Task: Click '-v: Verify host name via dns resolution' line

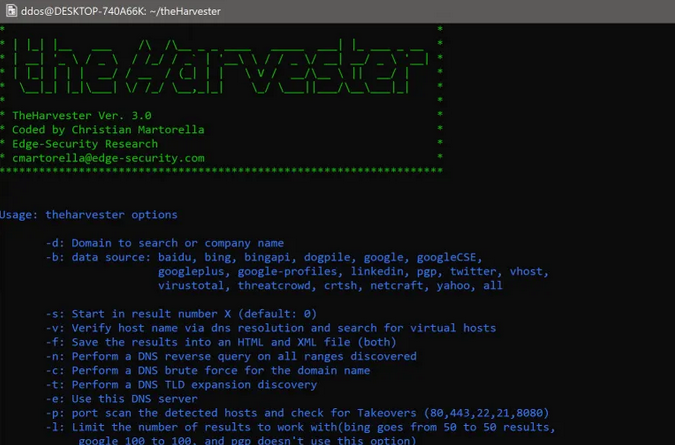Action: coord(271,328)
